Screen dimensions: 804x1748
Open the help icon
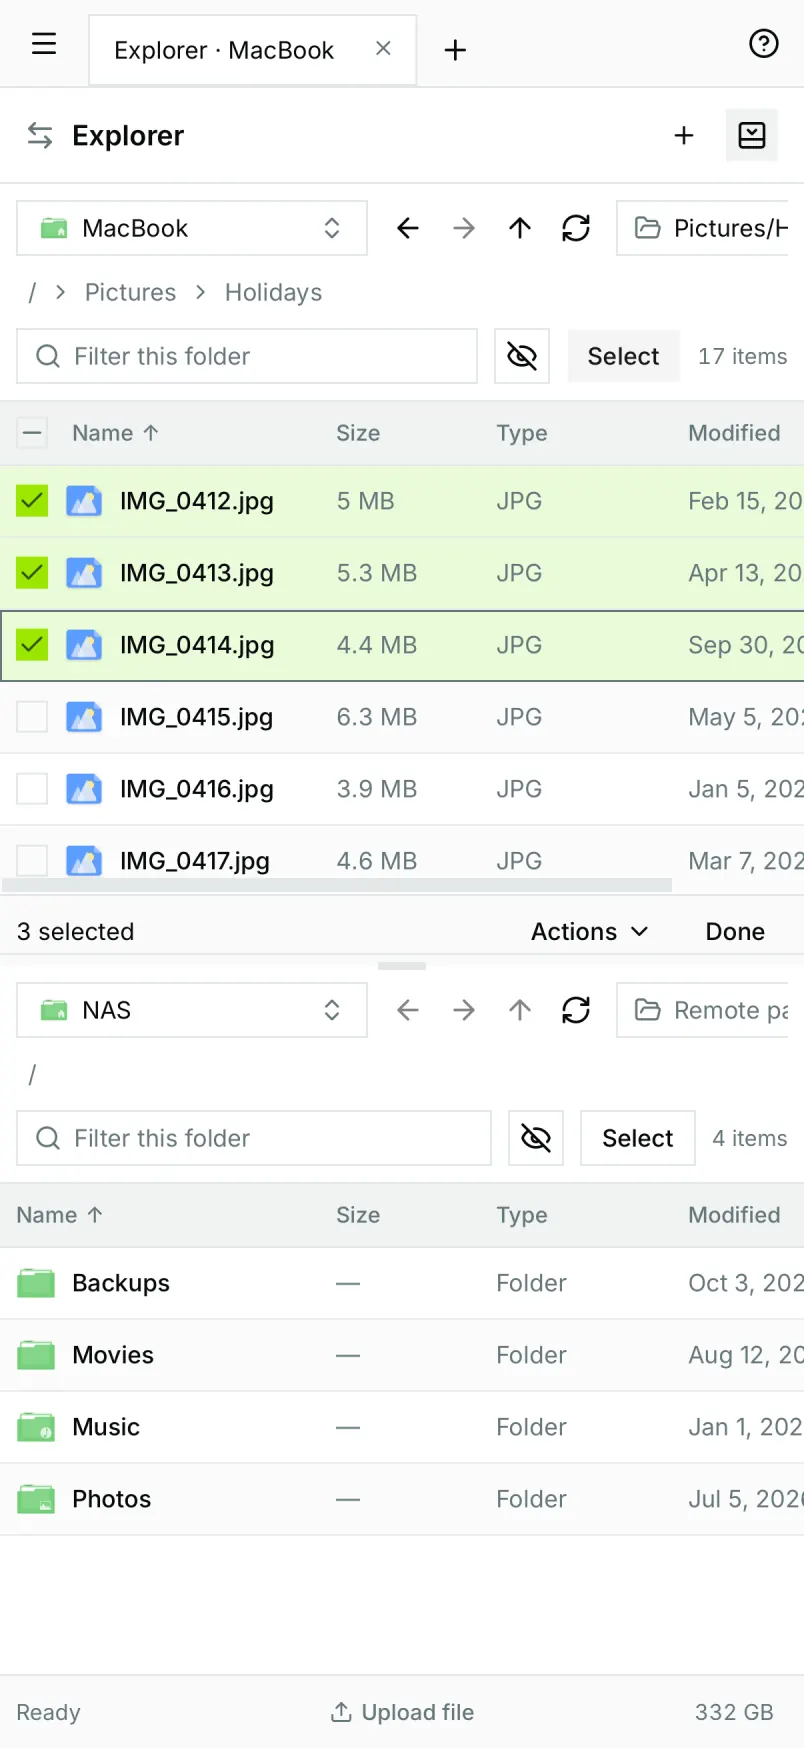764,43
